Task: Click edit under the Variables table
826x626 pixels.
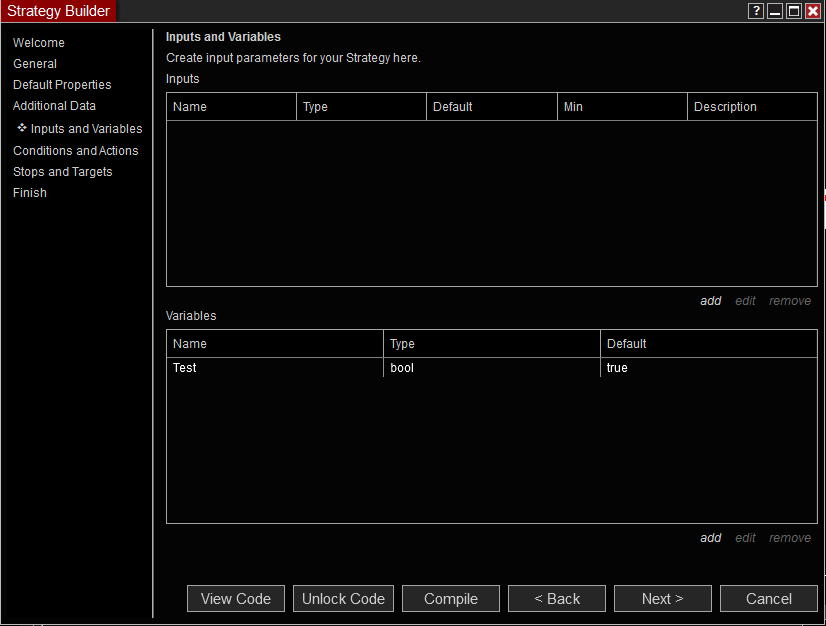Action: [745, 538]
